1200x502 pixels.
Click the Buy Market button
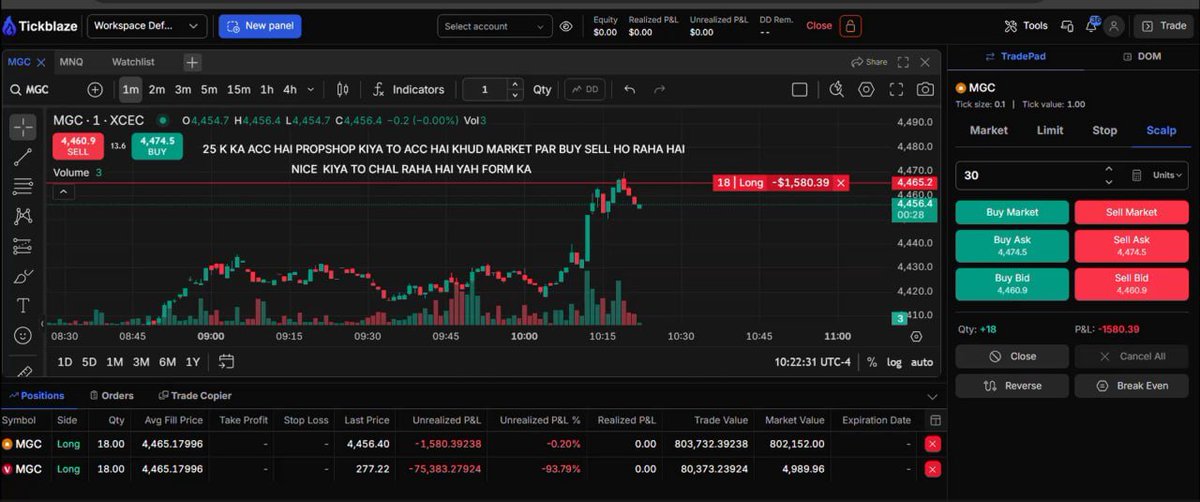[1012, 212]
